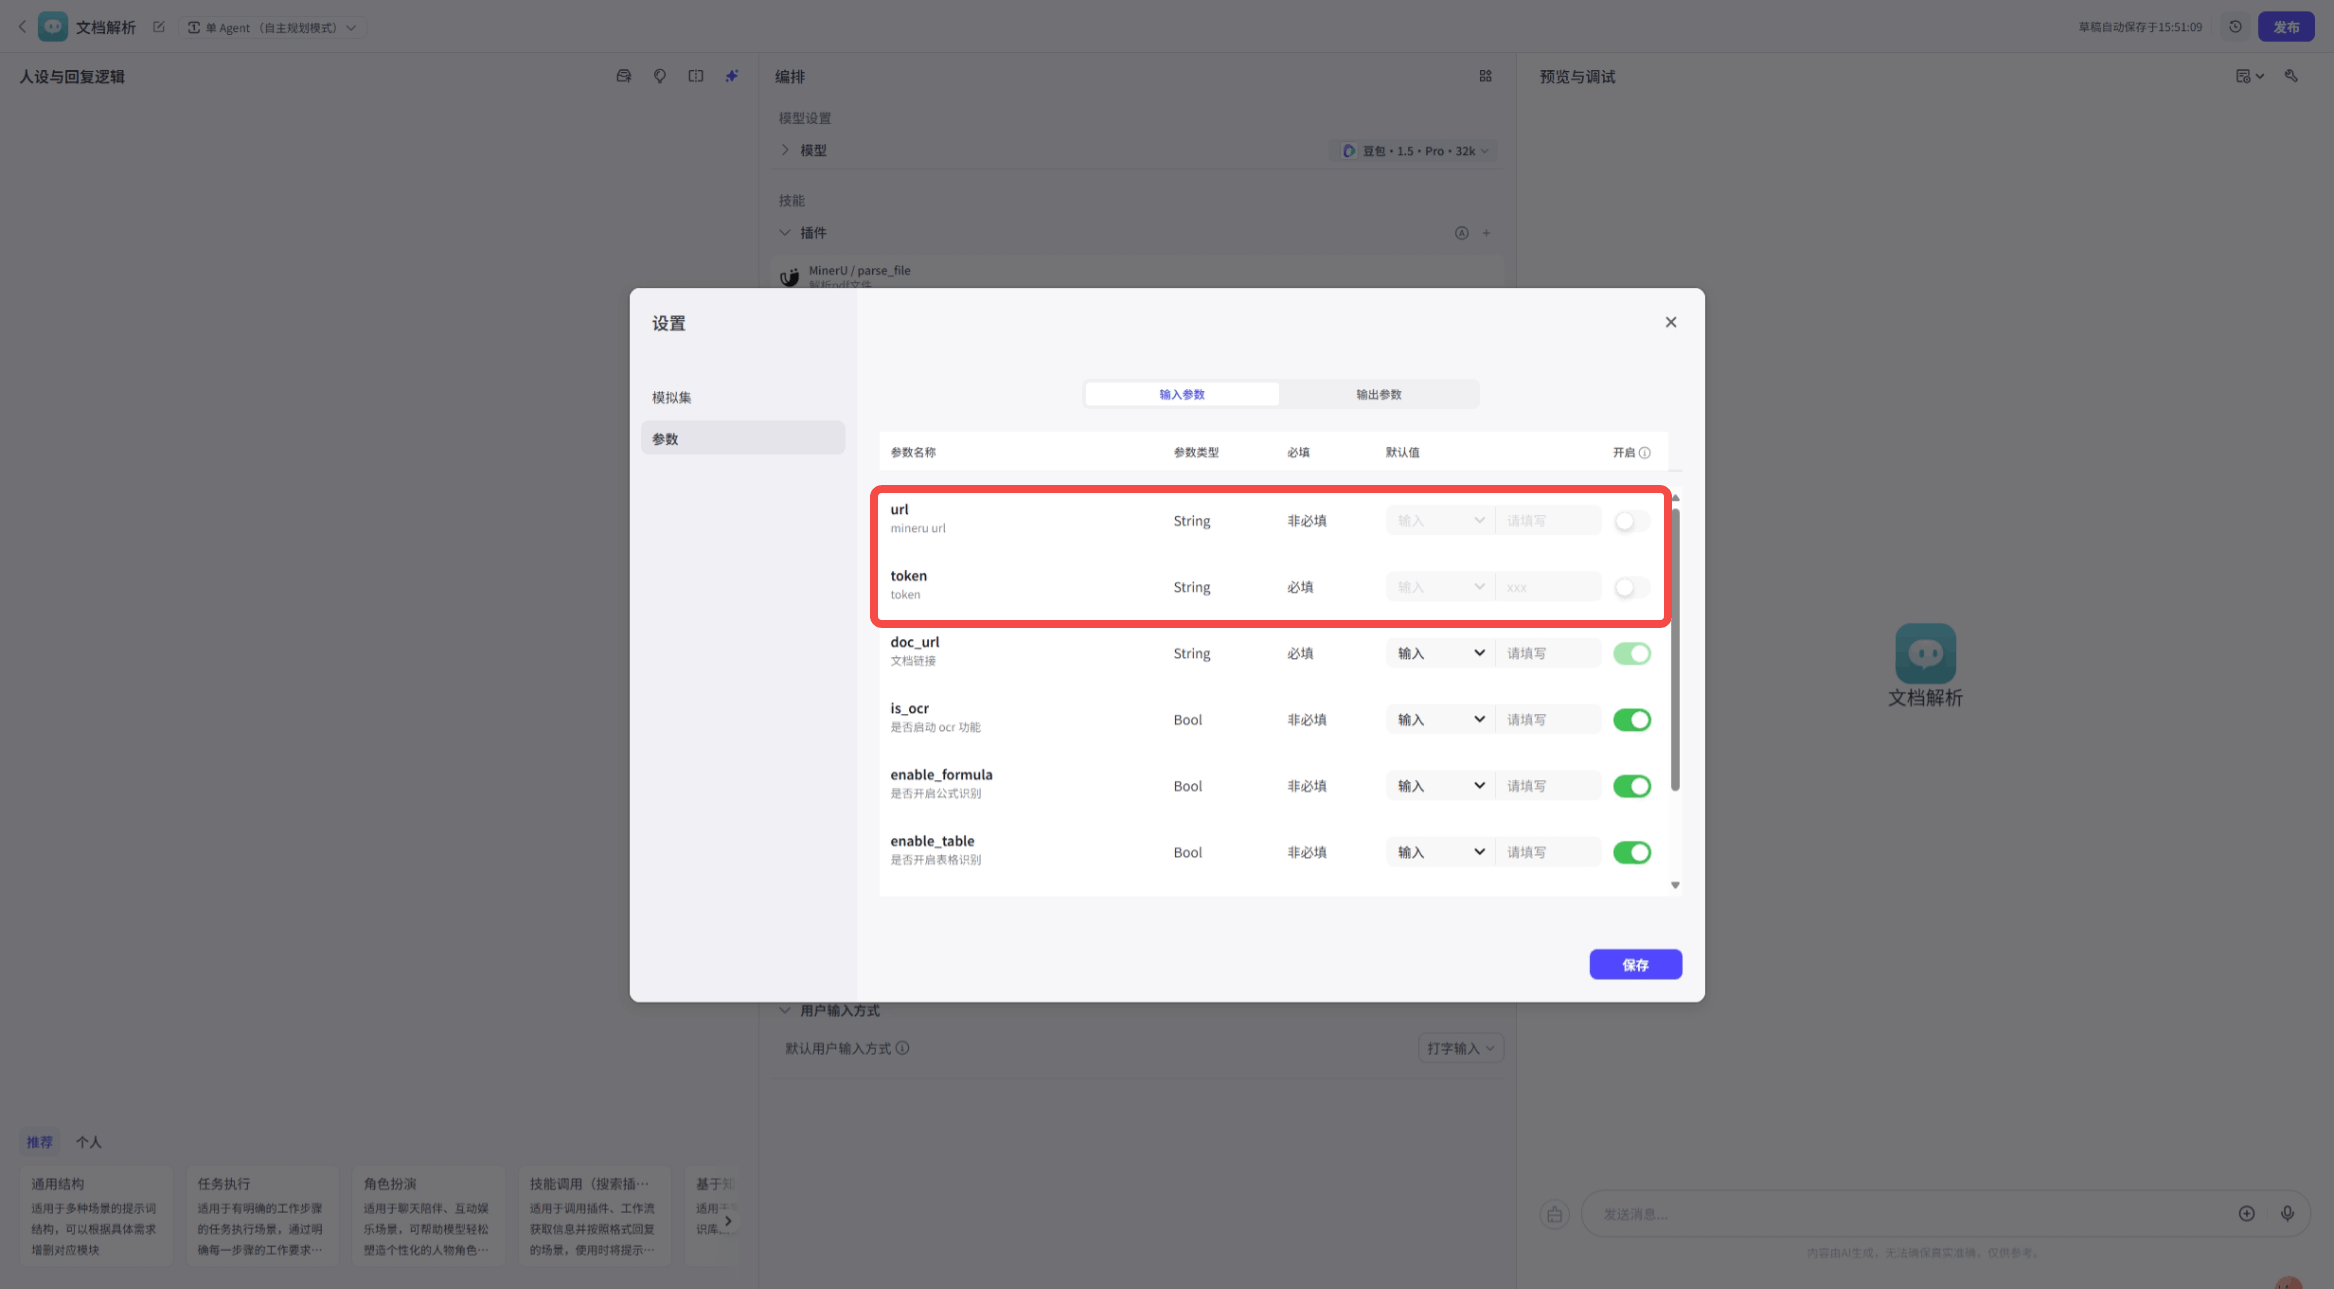The width and height of the screenshot is (2334, 1289).
Task: Click the plus icon in message input
Action: click(2246, 1214)
